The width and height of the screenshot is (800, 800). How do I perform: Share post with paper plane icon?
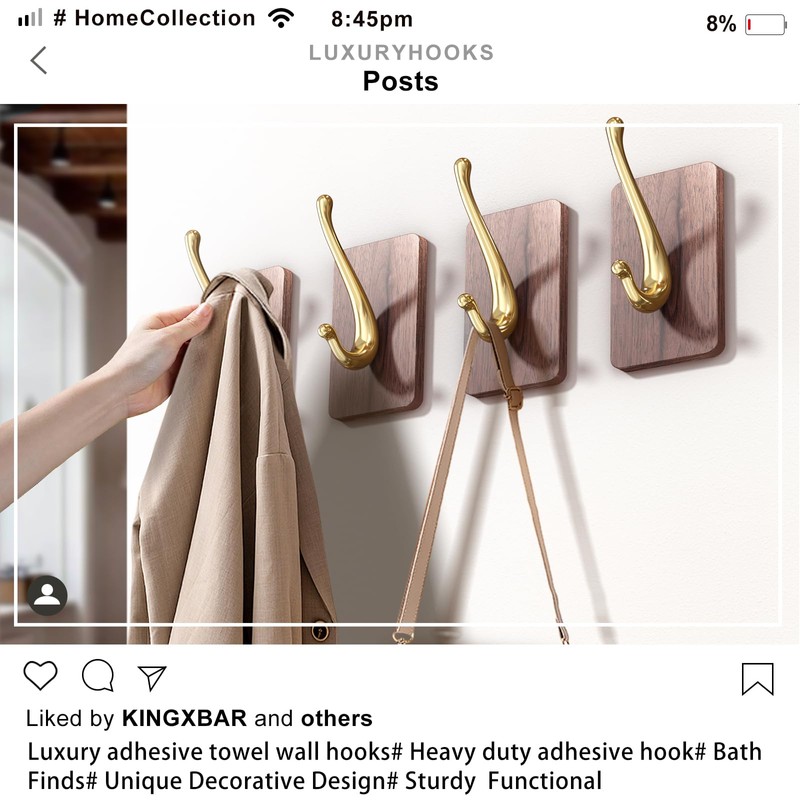(152, 678)
